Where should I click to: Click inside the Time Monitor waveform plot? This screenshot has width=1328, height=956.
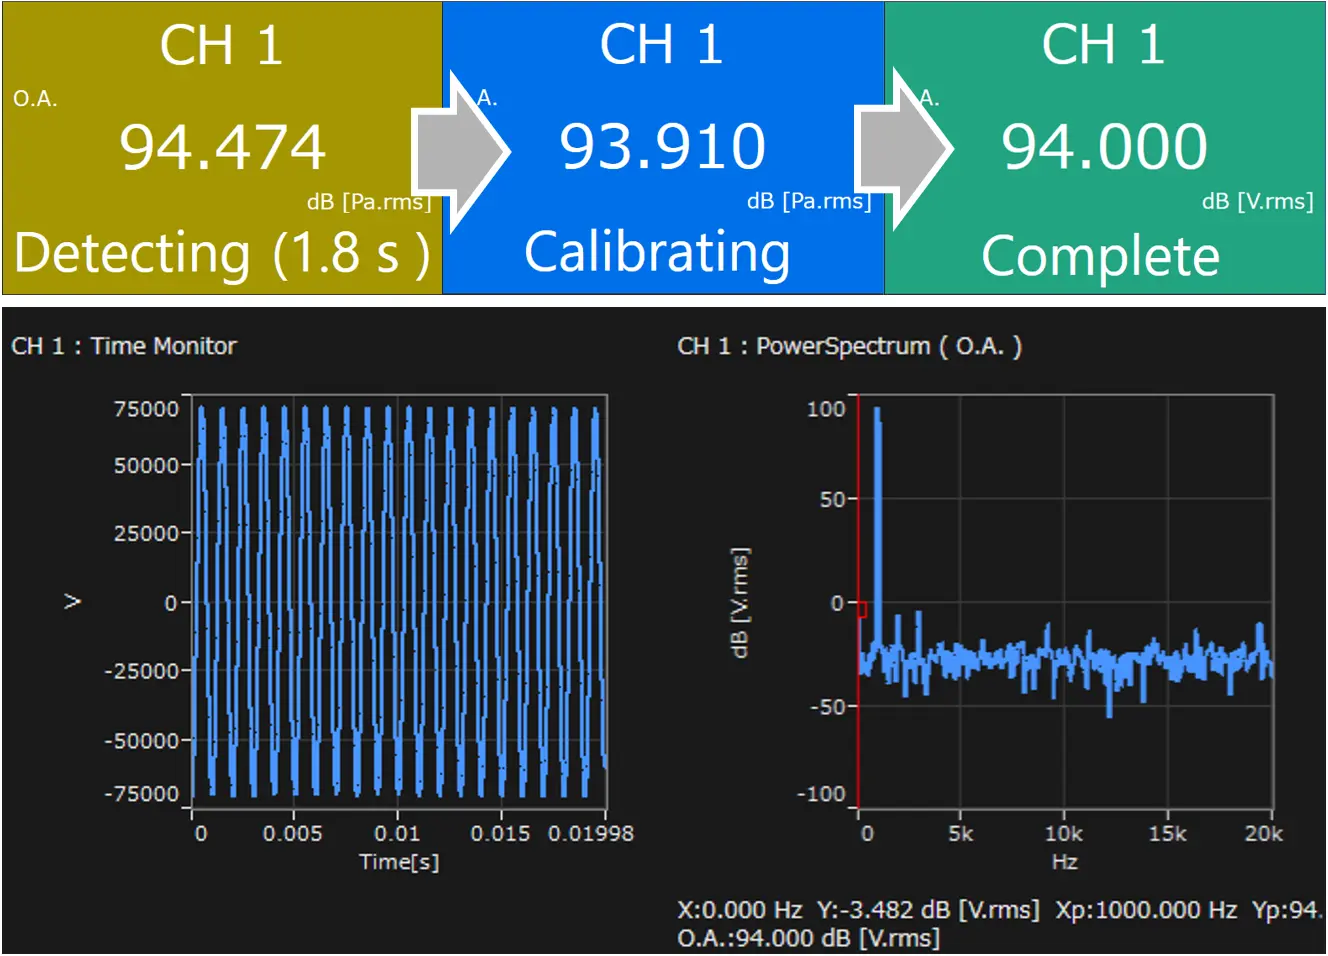point(399,601)
